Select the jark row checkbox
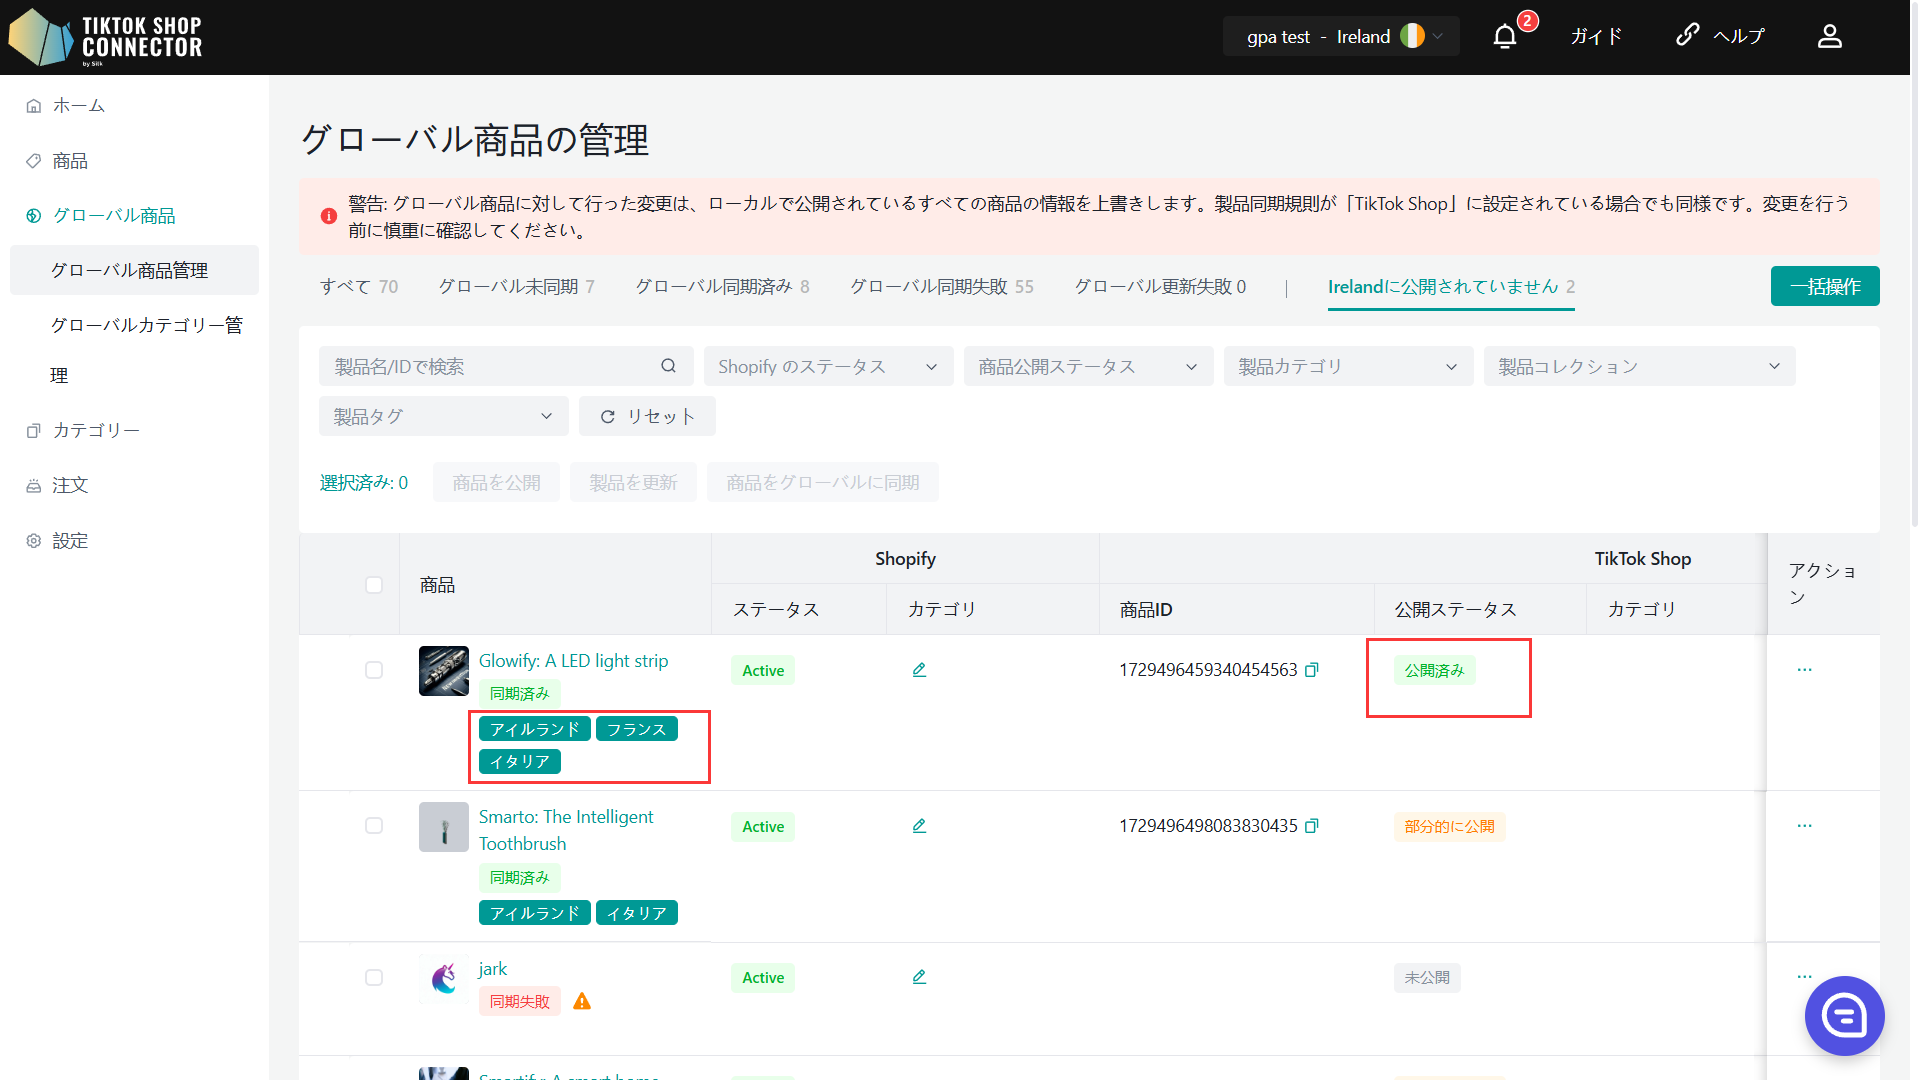 (x=374, y=977)
